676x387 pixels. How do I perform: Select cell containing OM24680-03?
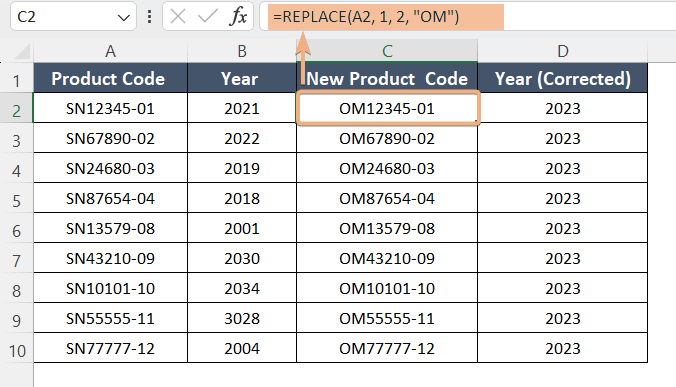point(387,168)
